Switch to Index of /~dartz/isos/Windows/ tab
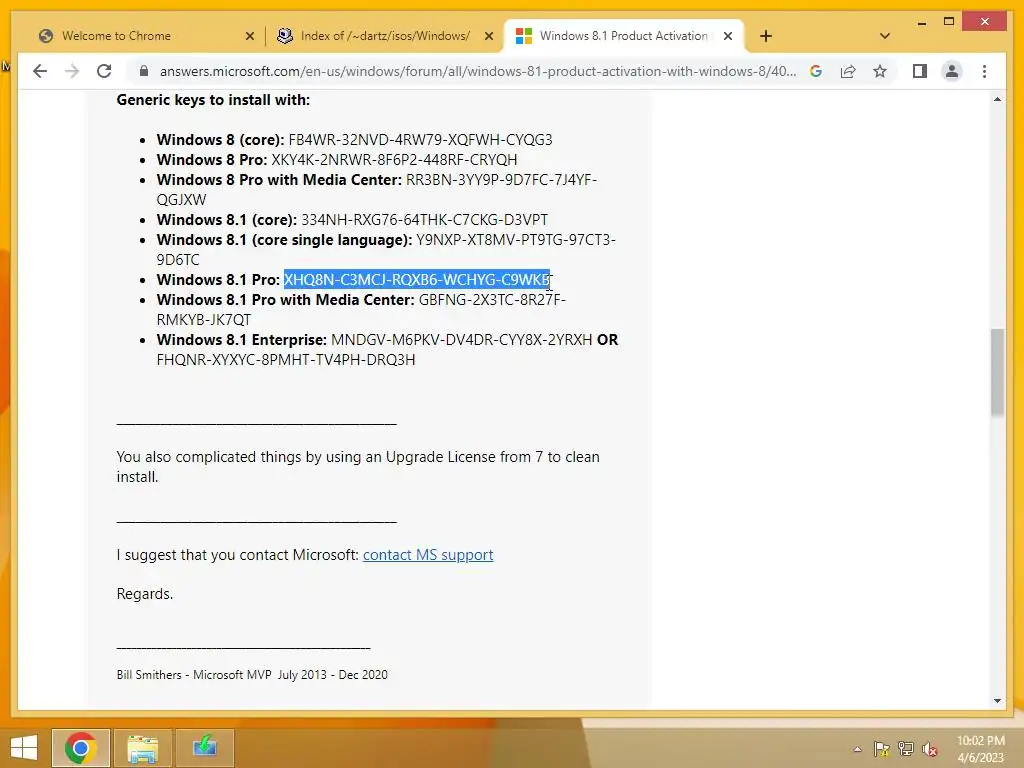 click(x=385, y=36)
